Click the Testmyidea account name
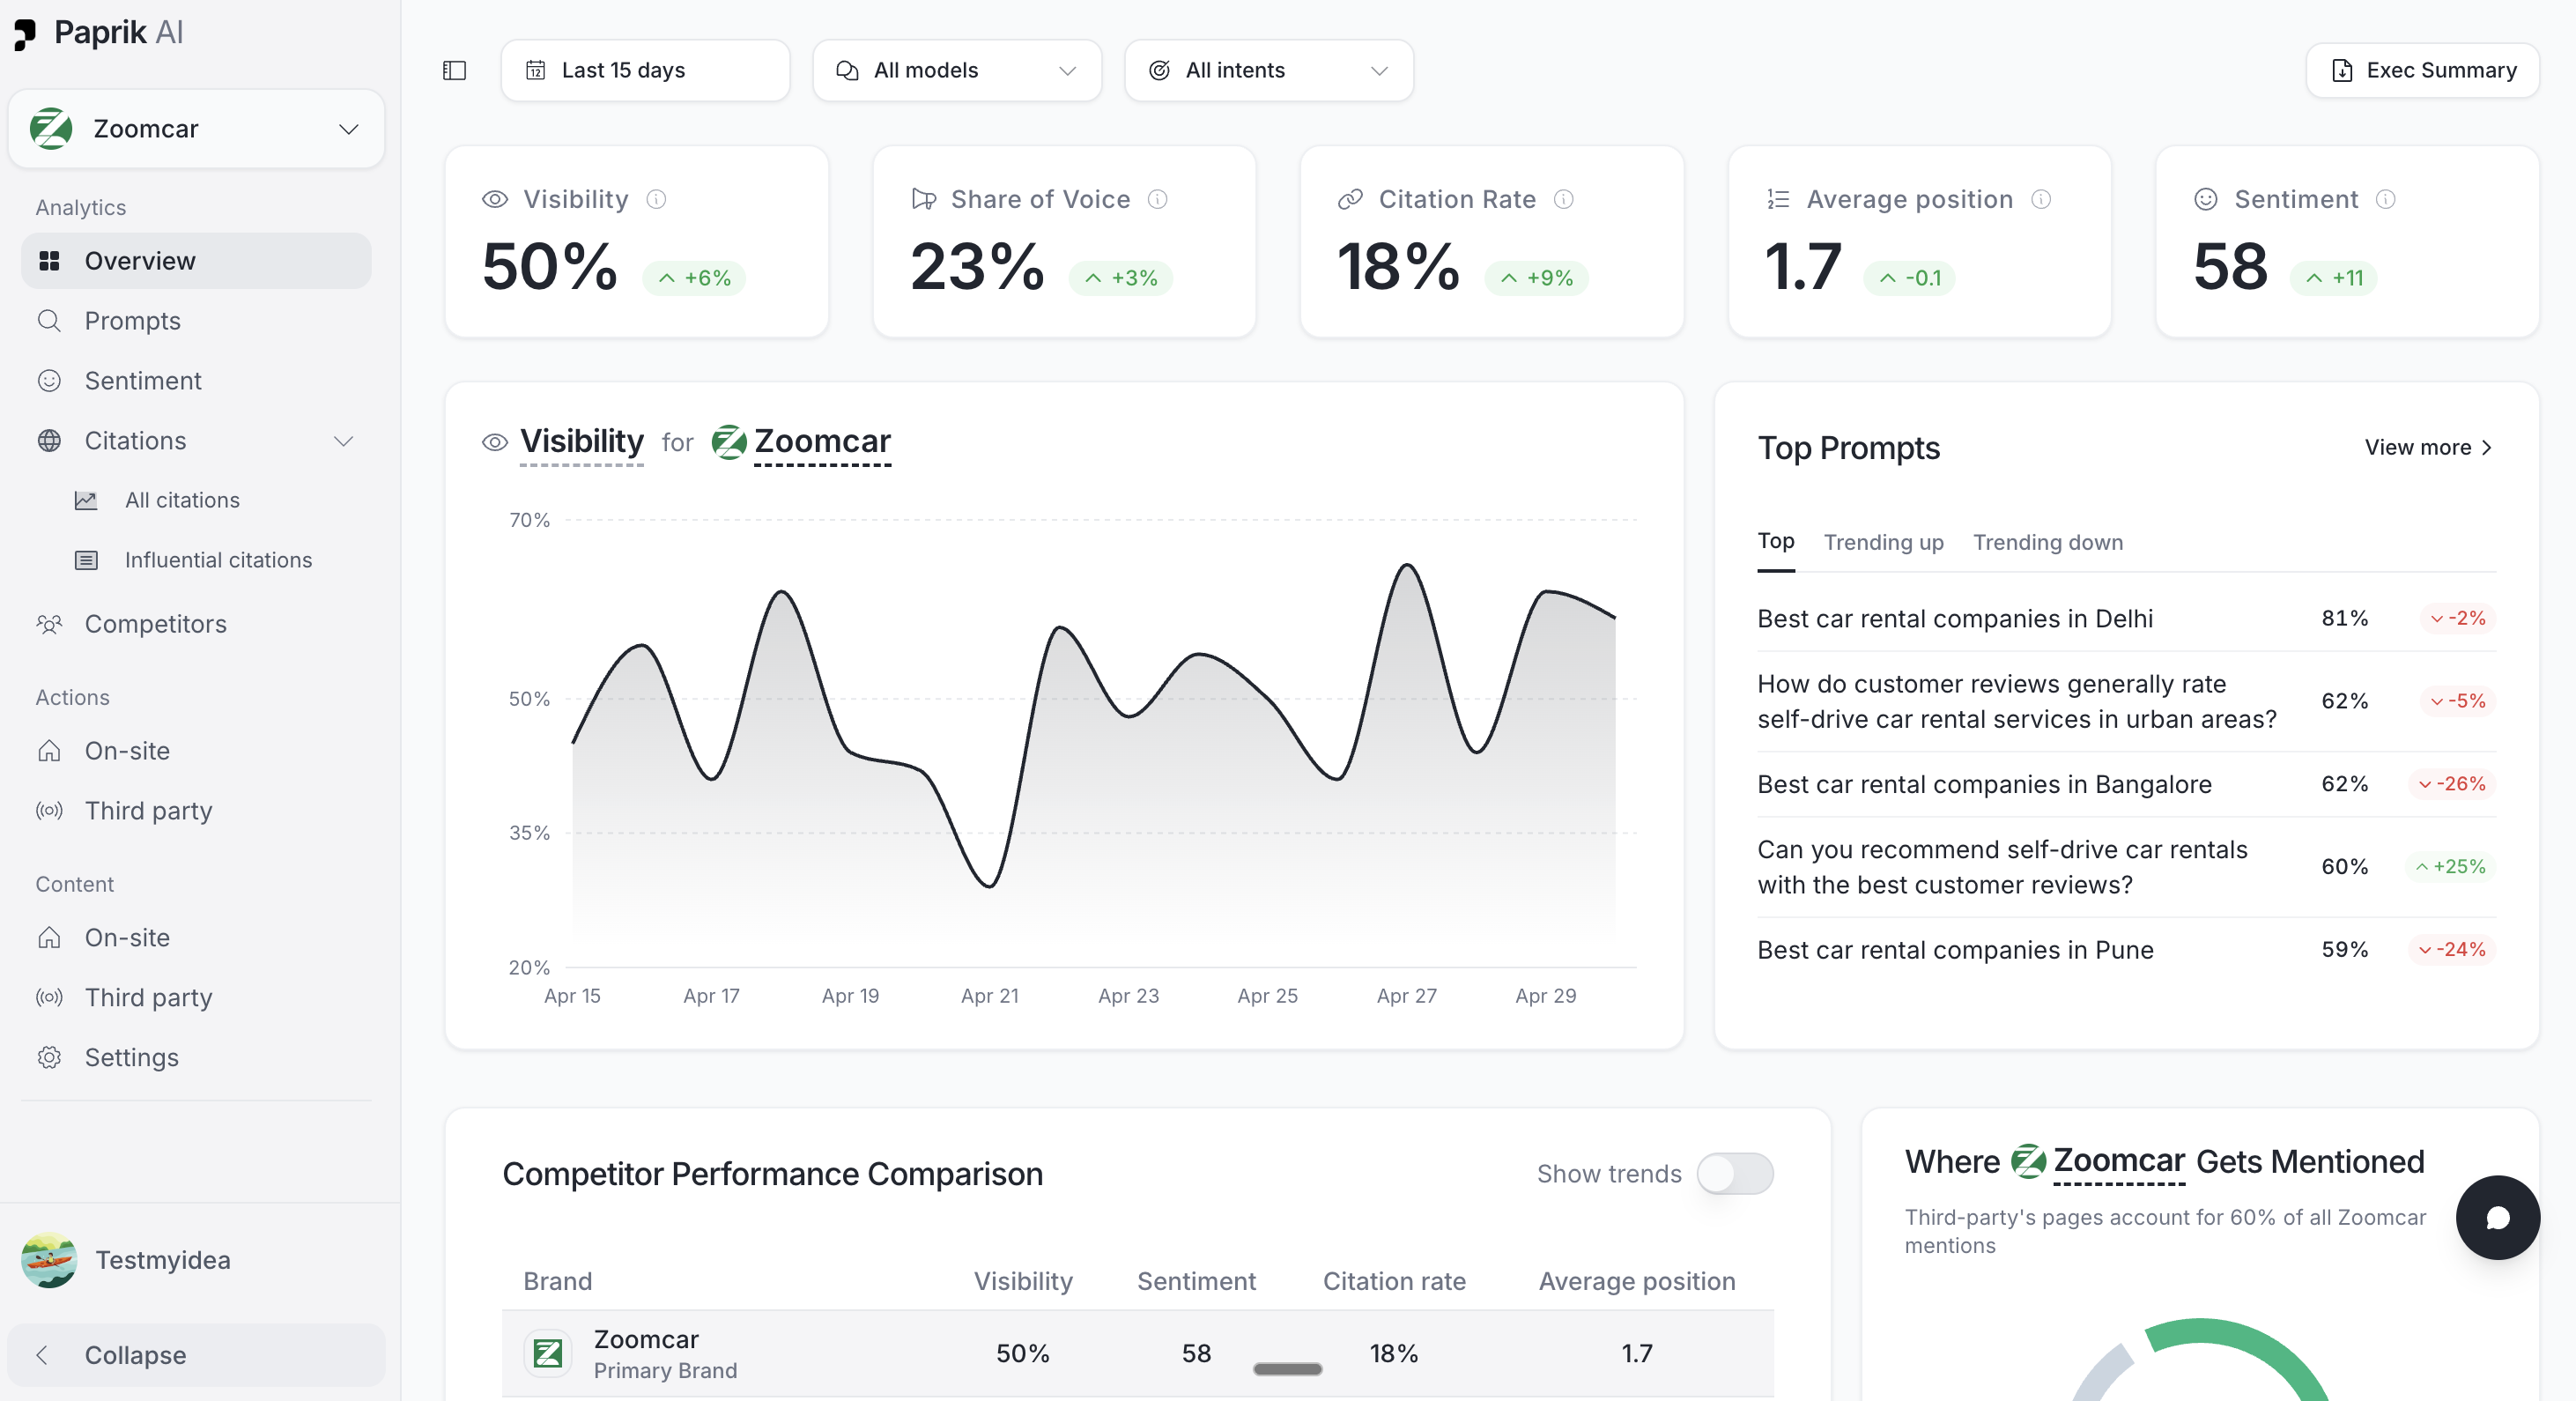Image resolution: width=2576 pixels, height=1401 pixels. tap(163, 1260)
